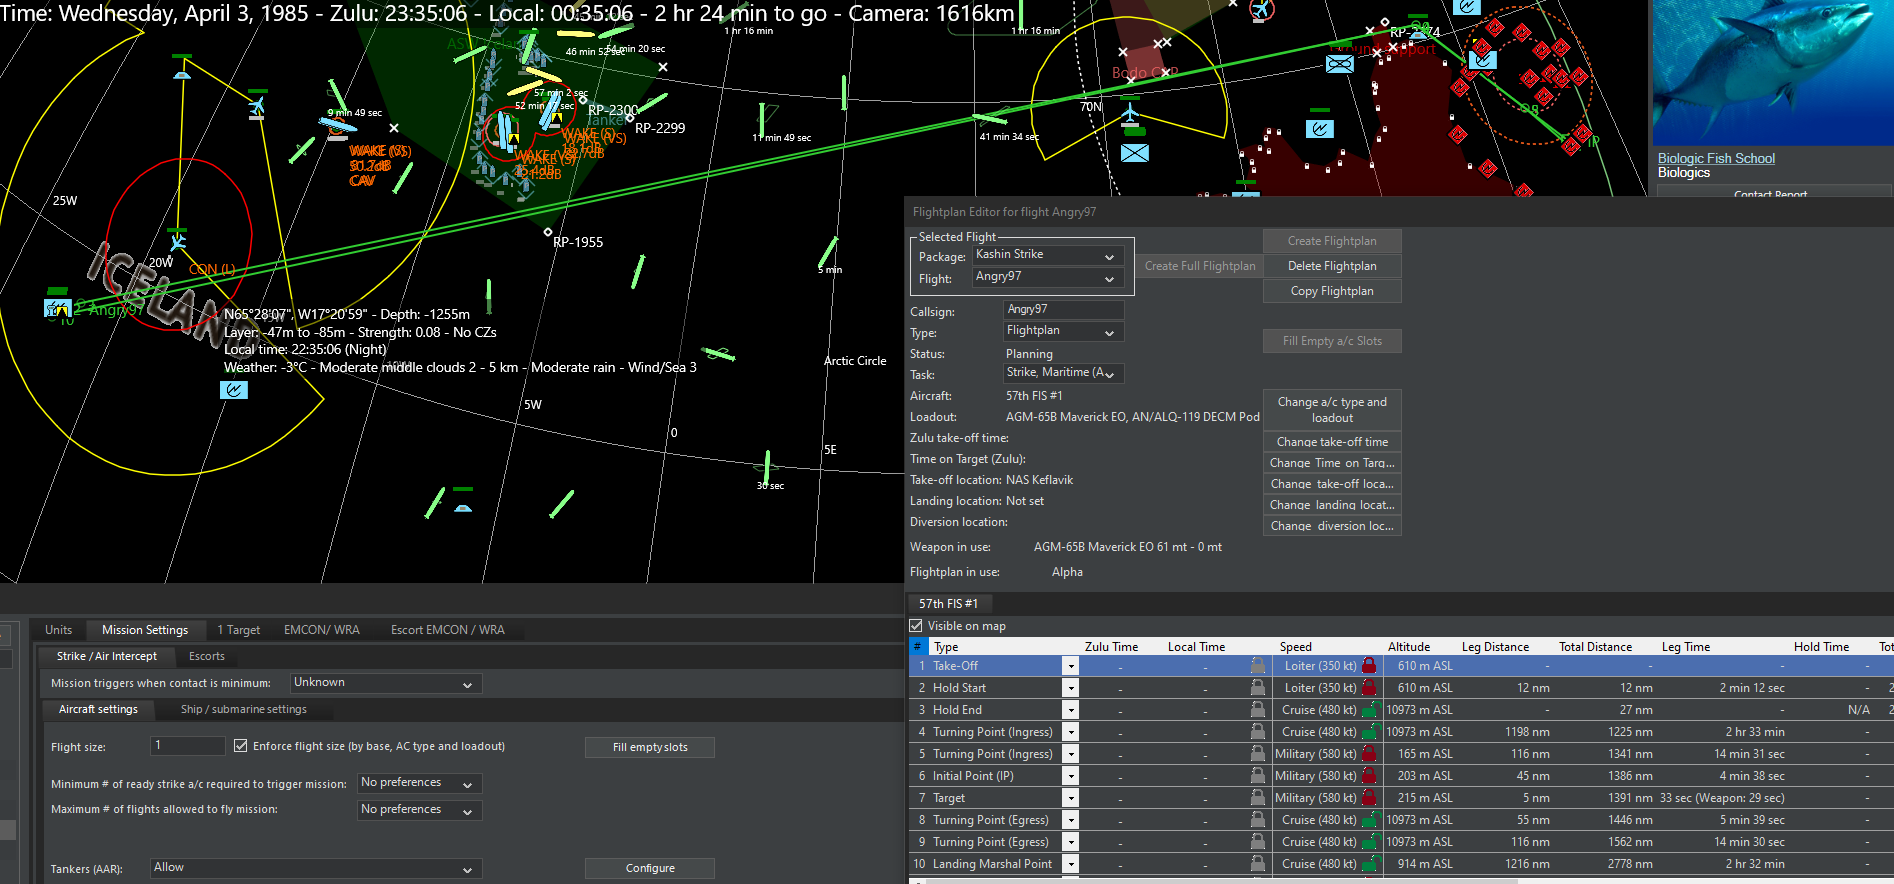
Task: Open the Mission triggers Unknown dropdown
Action: pyautogui.click(x=385, y=683)
